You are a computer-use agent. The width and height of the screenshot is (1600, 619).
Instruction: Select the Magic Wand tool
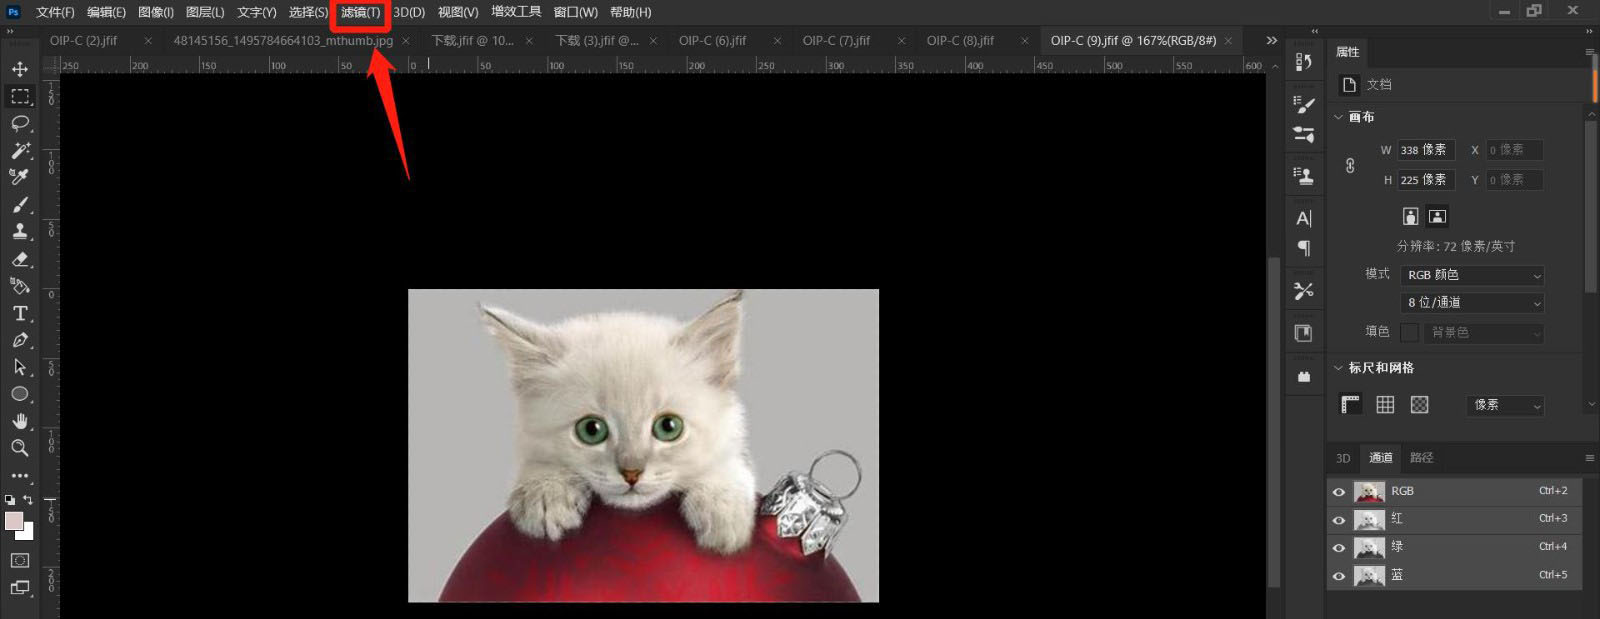pyautogui.click(x=19, y=150)
